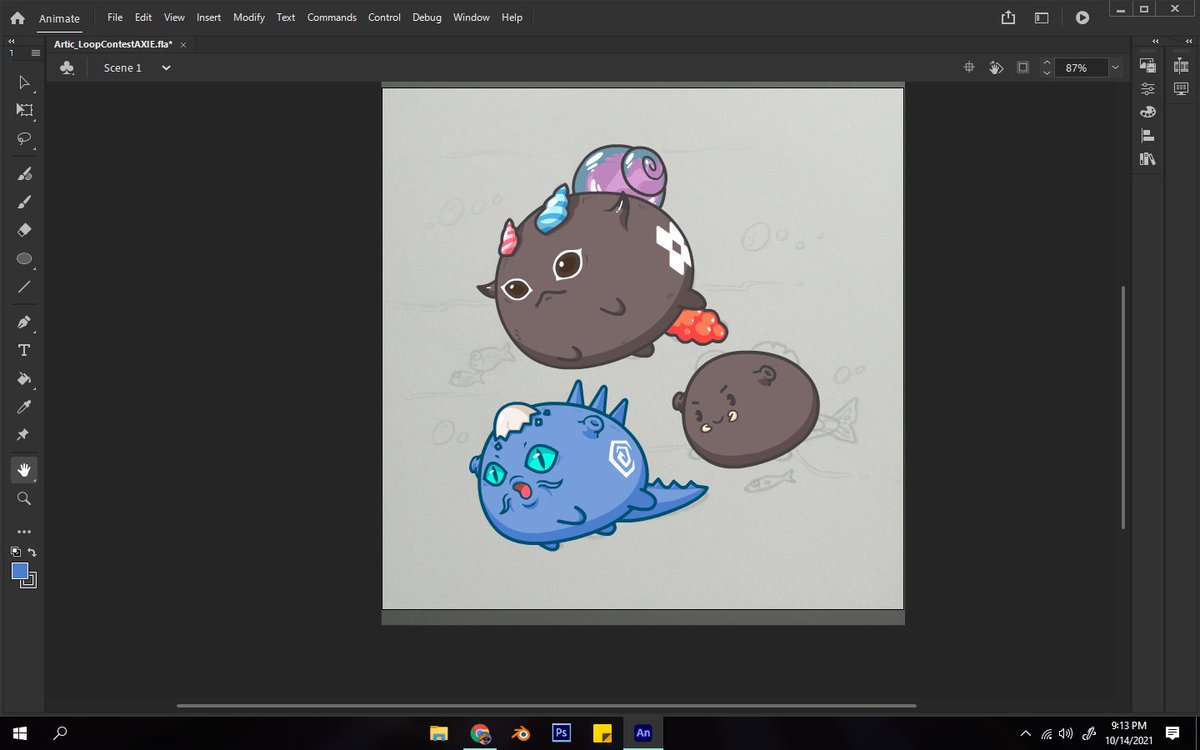Screen dimensions: 1200x750
Task: Open the Color palette panel icon
Action: pos(1147,112)
